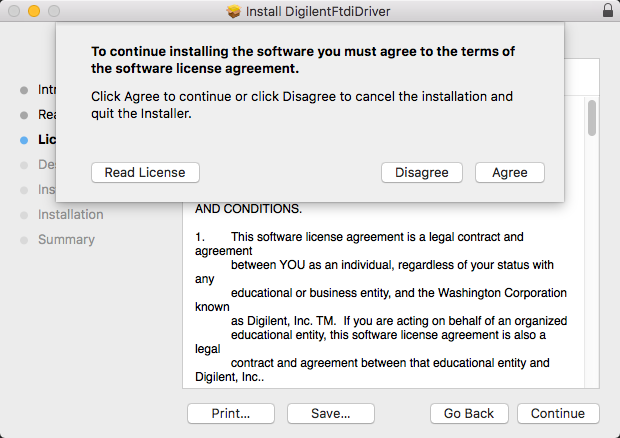Click the Continue button
Image resolution: width=620 pixels, height=438 pixels.
pyautogui.click(x=558, y=413)
